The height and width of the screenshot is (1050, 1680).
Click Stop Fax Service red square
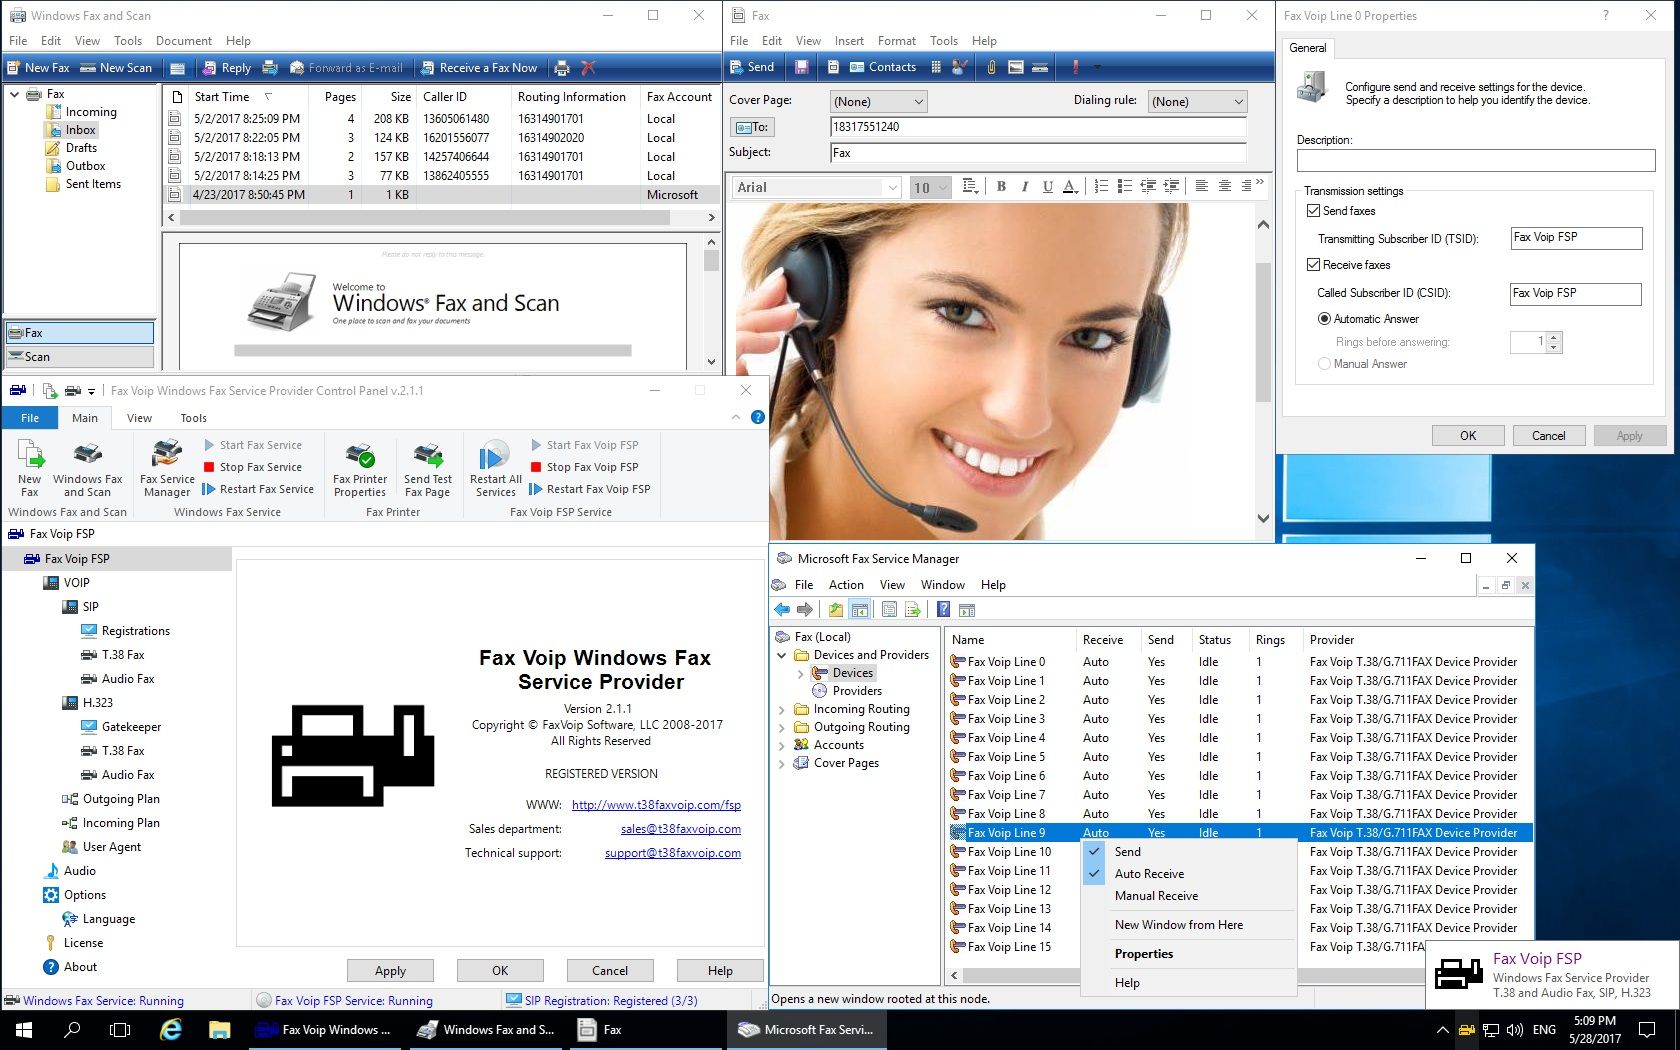[x=209, y=467]
